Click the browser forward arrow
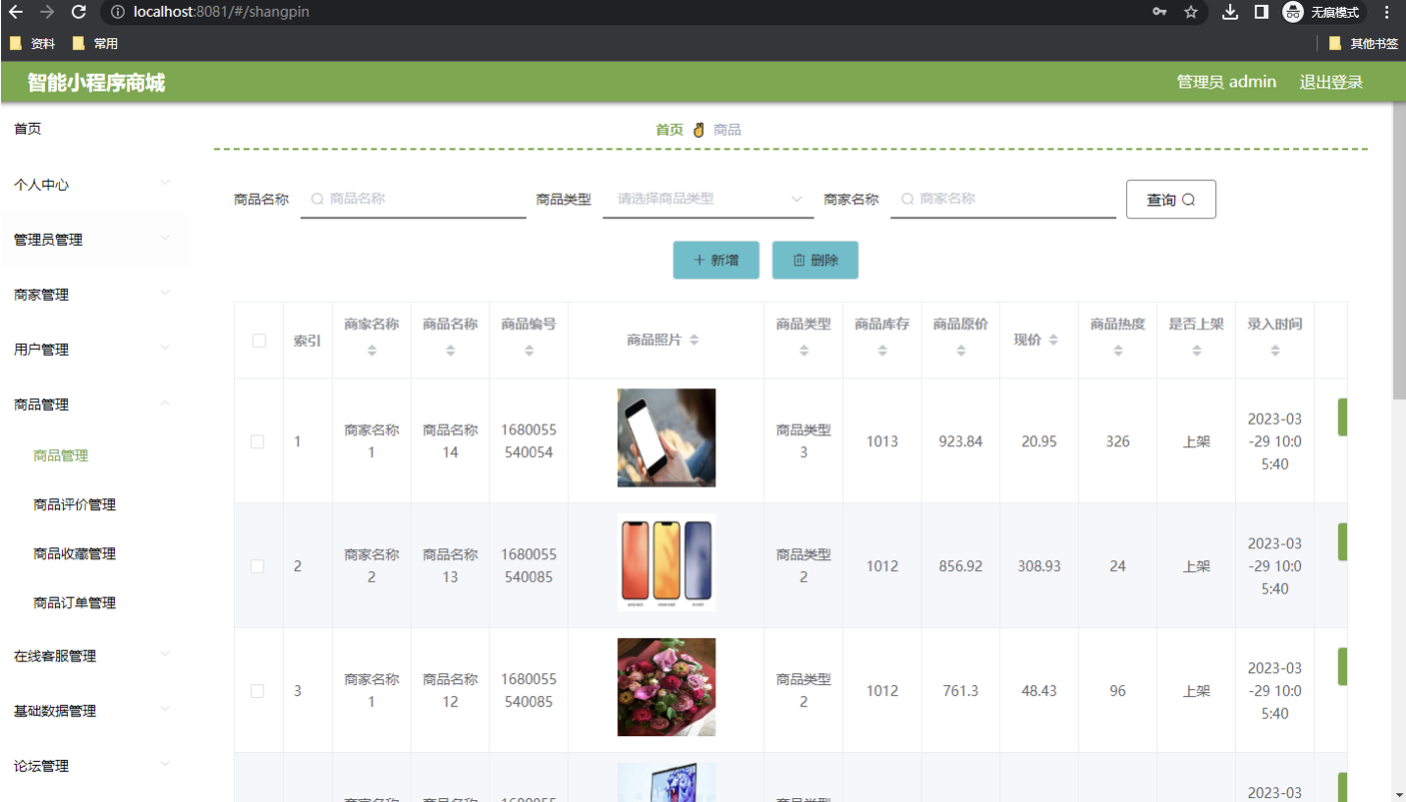1406x802 pixels. 47,12
